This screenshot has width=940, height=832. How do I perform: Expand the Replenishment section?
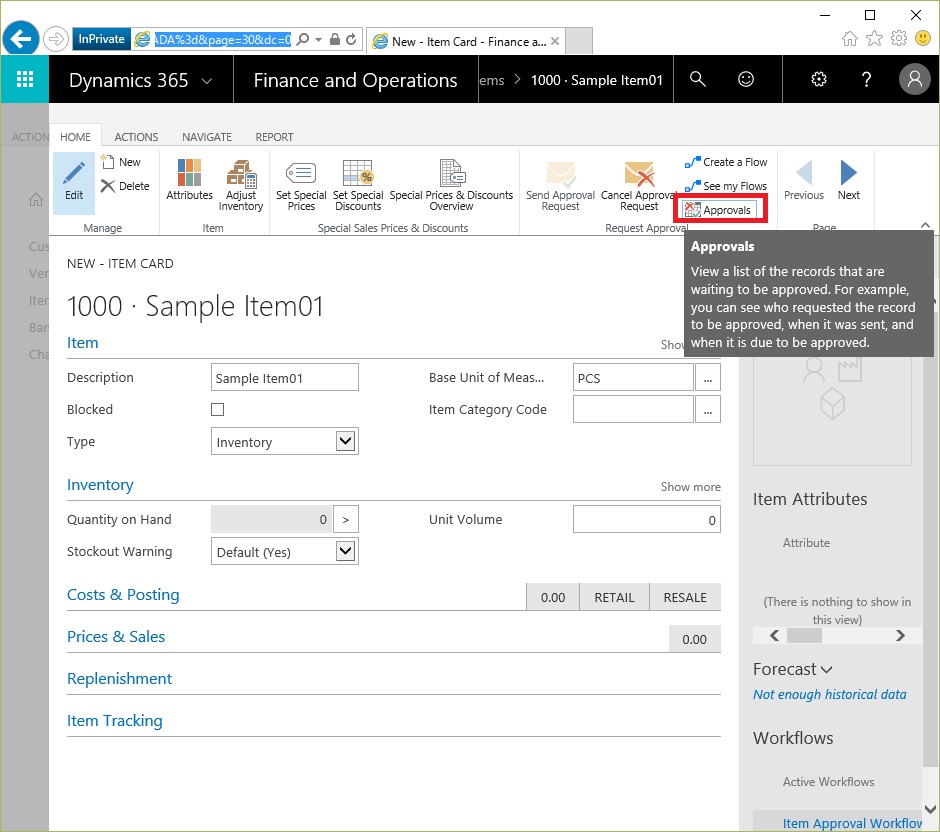pyautogui.click(x=119, y=679)
